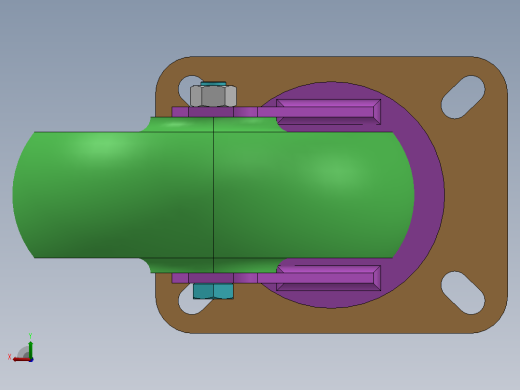Image resolution: width=520 pixels, height=390 pixels.
Task: Click the red X axis arrow
Action: pos(21,359)
